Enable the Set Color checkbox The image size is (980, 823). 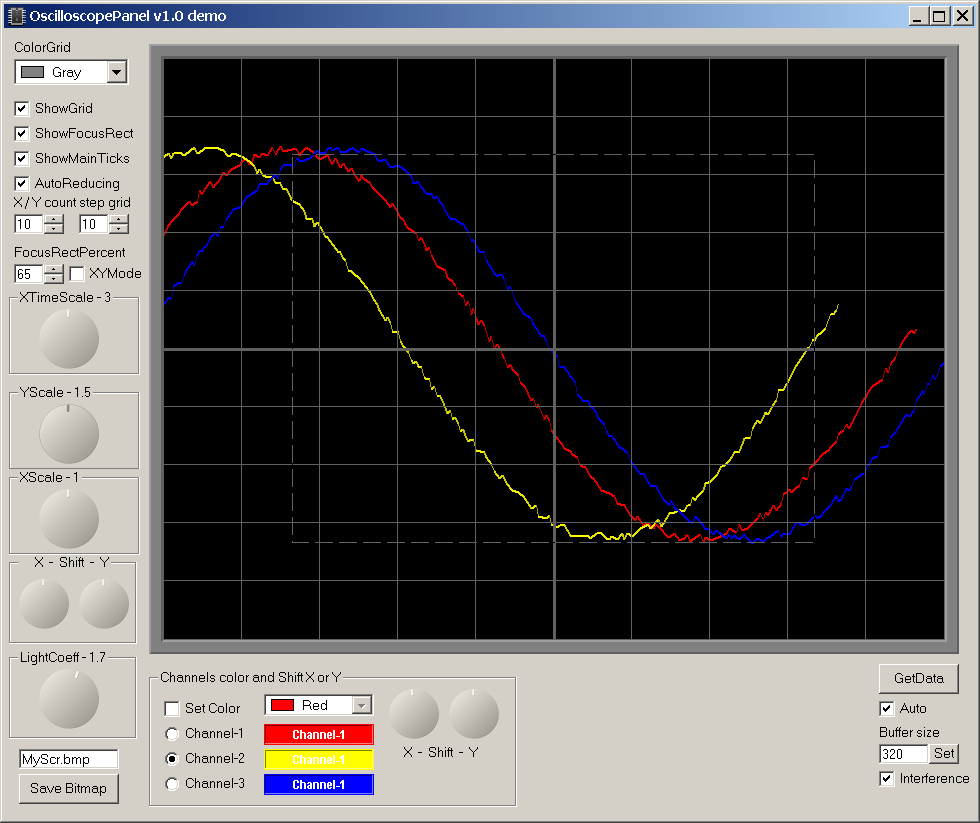coord(172,709)
